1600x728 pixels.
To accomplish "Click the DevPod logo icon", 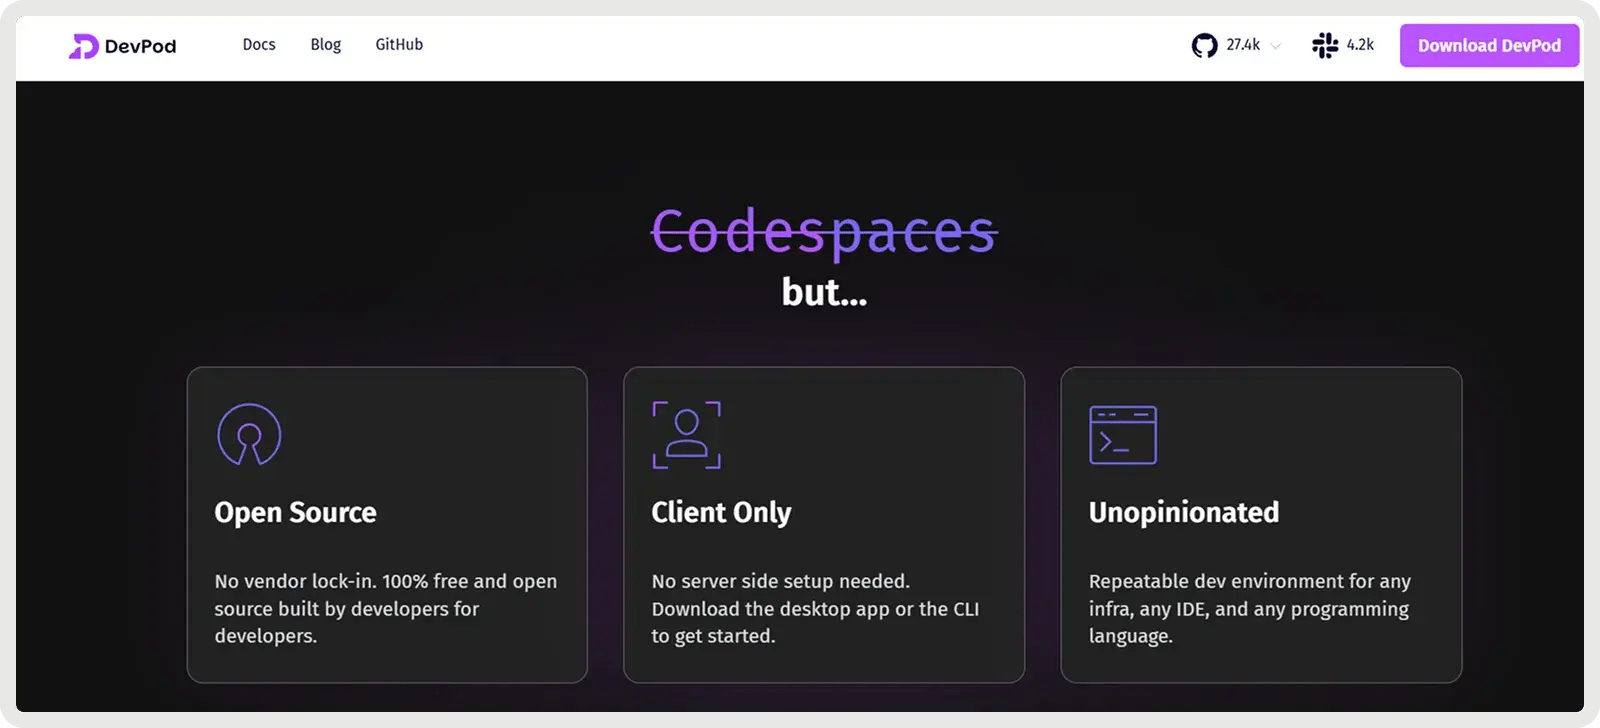I will pos(83,46).
